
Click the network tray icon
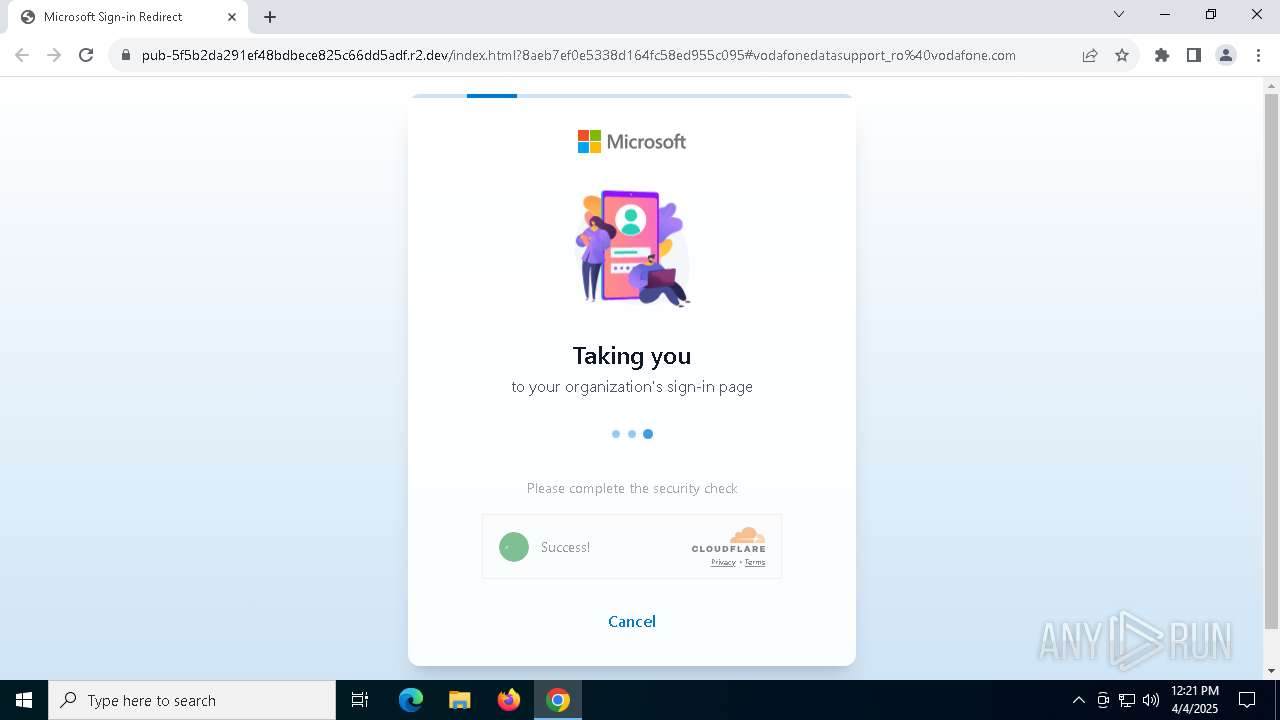coord(1127,700)
